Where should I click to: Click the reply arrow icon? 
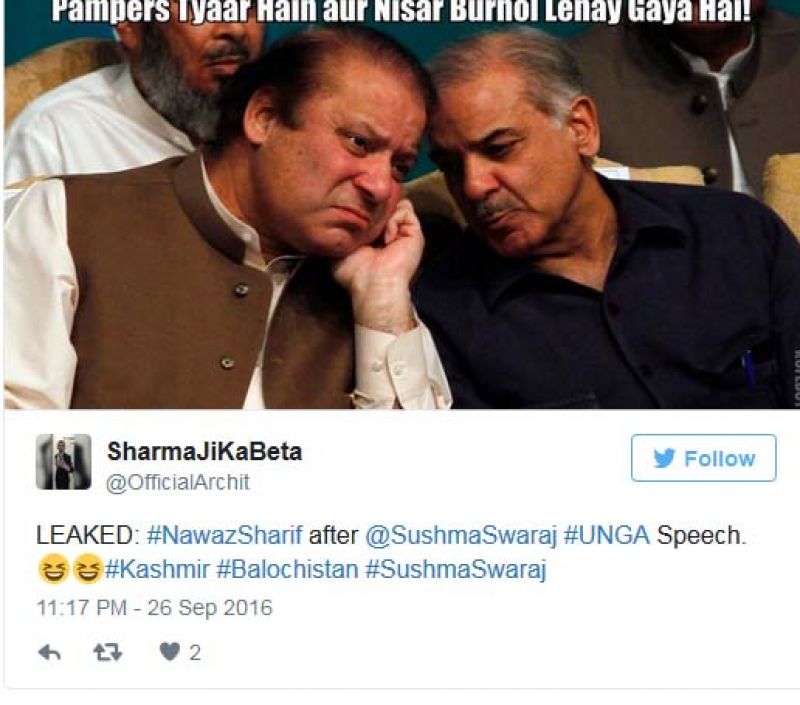click(49, 652)
